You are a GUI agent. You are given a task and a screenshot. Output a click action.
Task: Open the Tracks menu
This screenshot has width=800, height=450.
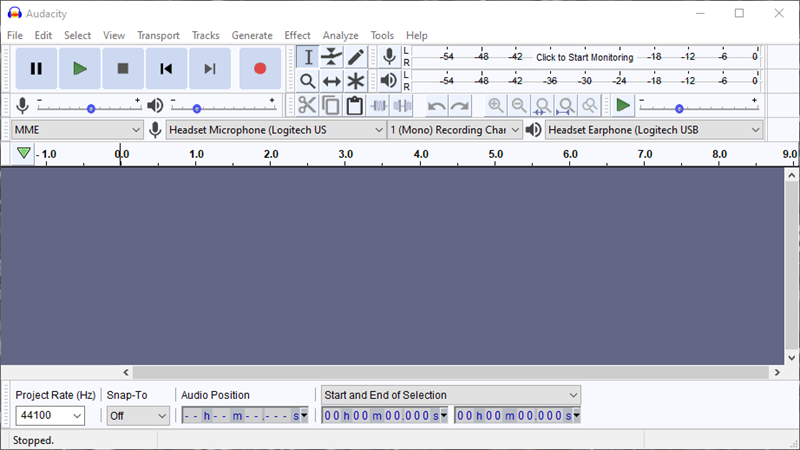[x=206, y=36]
